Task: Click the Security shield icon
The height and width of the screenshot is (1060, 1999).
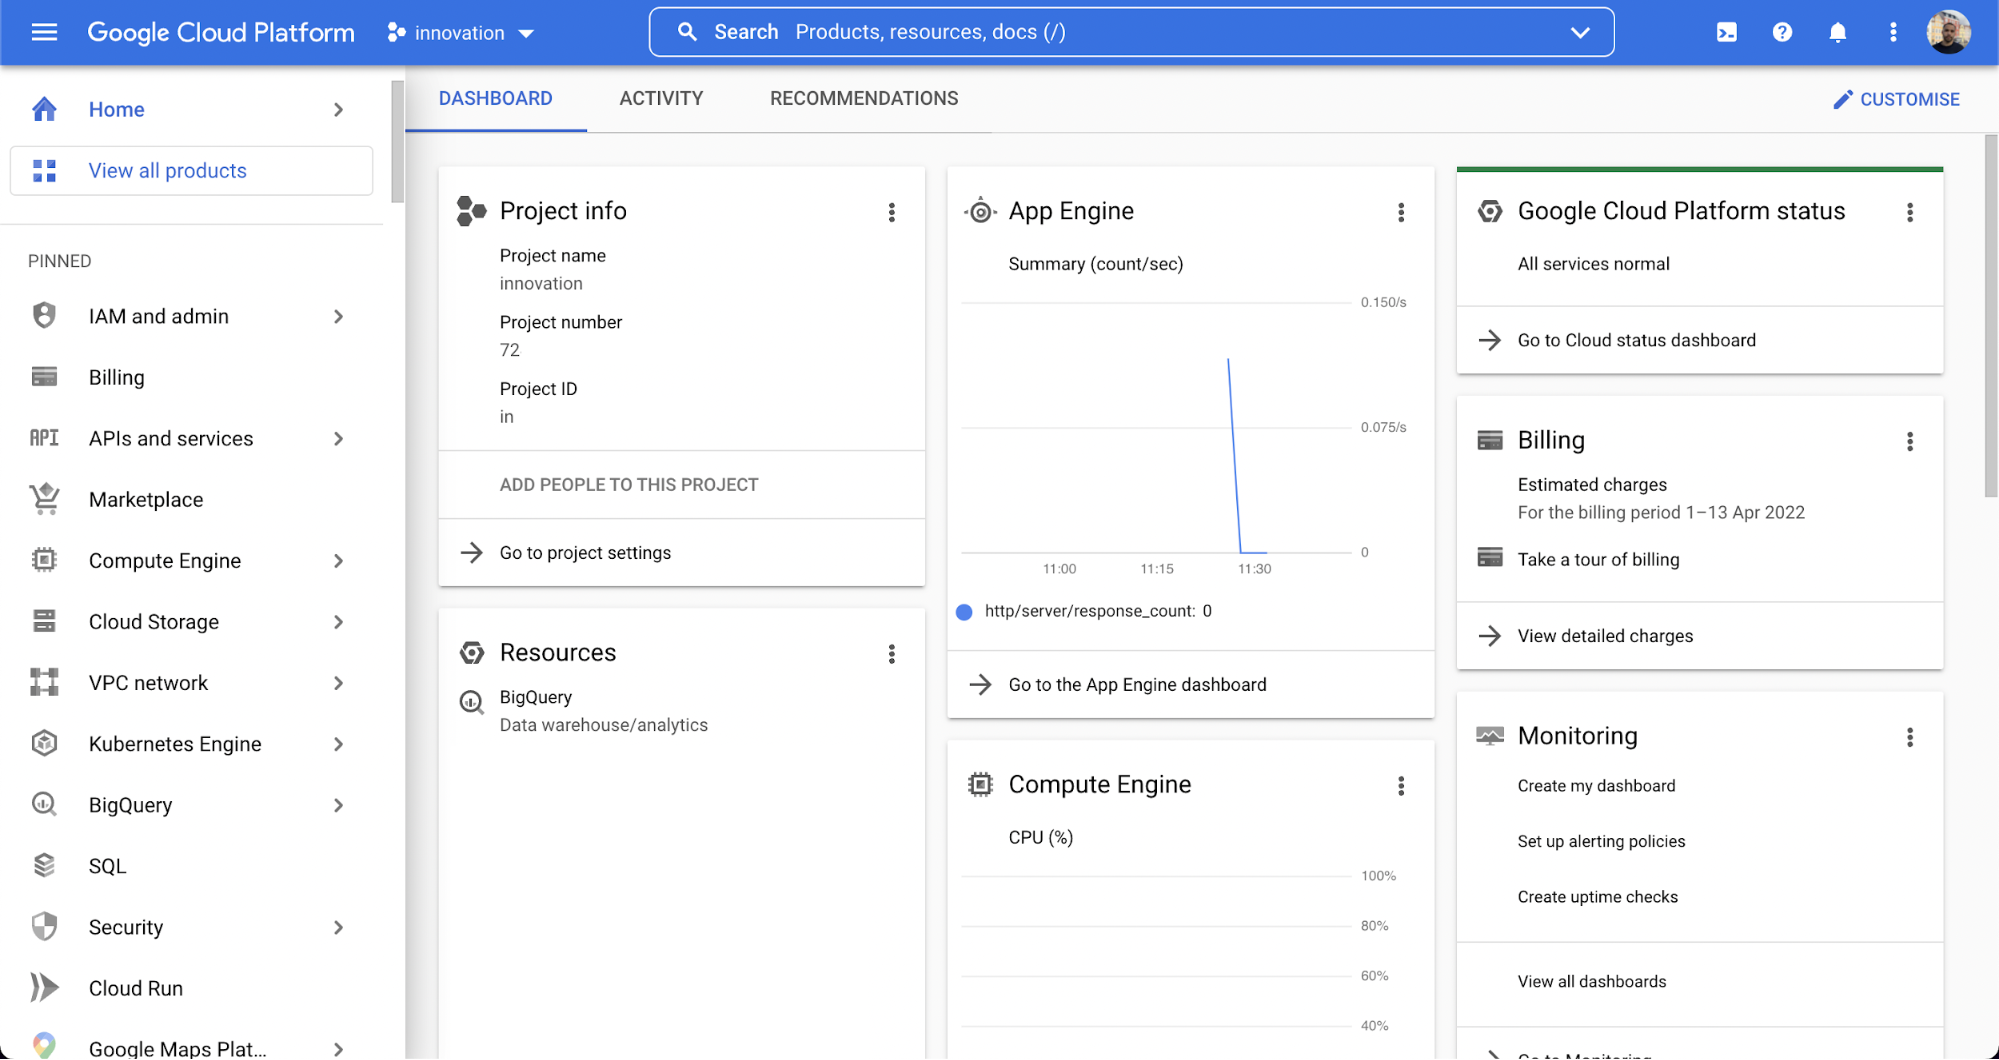Action: point(44,926)
